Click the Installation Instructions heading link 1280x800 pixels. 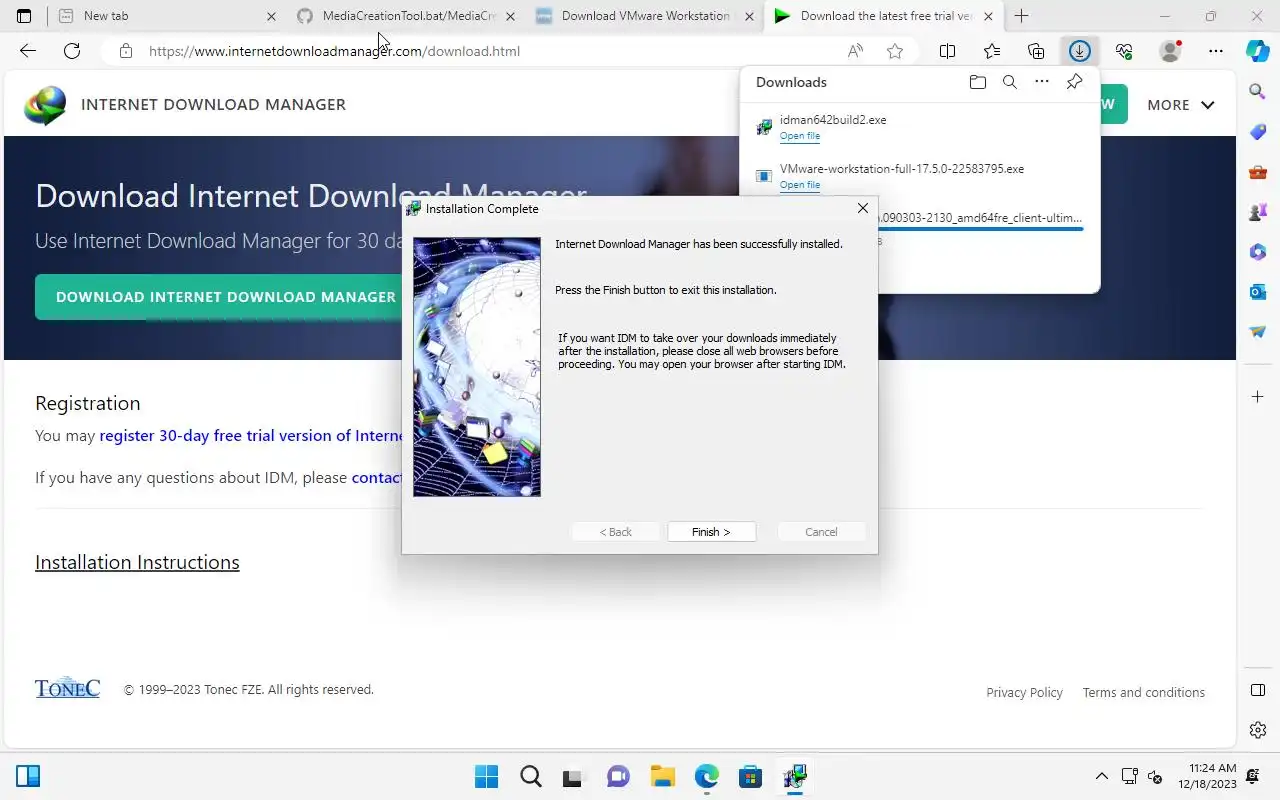point(137,562)
